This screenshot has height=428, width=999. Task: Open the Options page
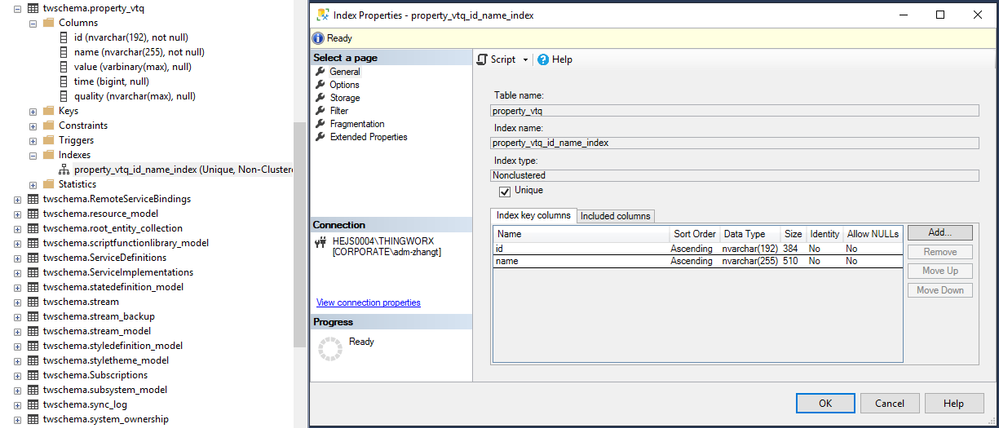345,85
